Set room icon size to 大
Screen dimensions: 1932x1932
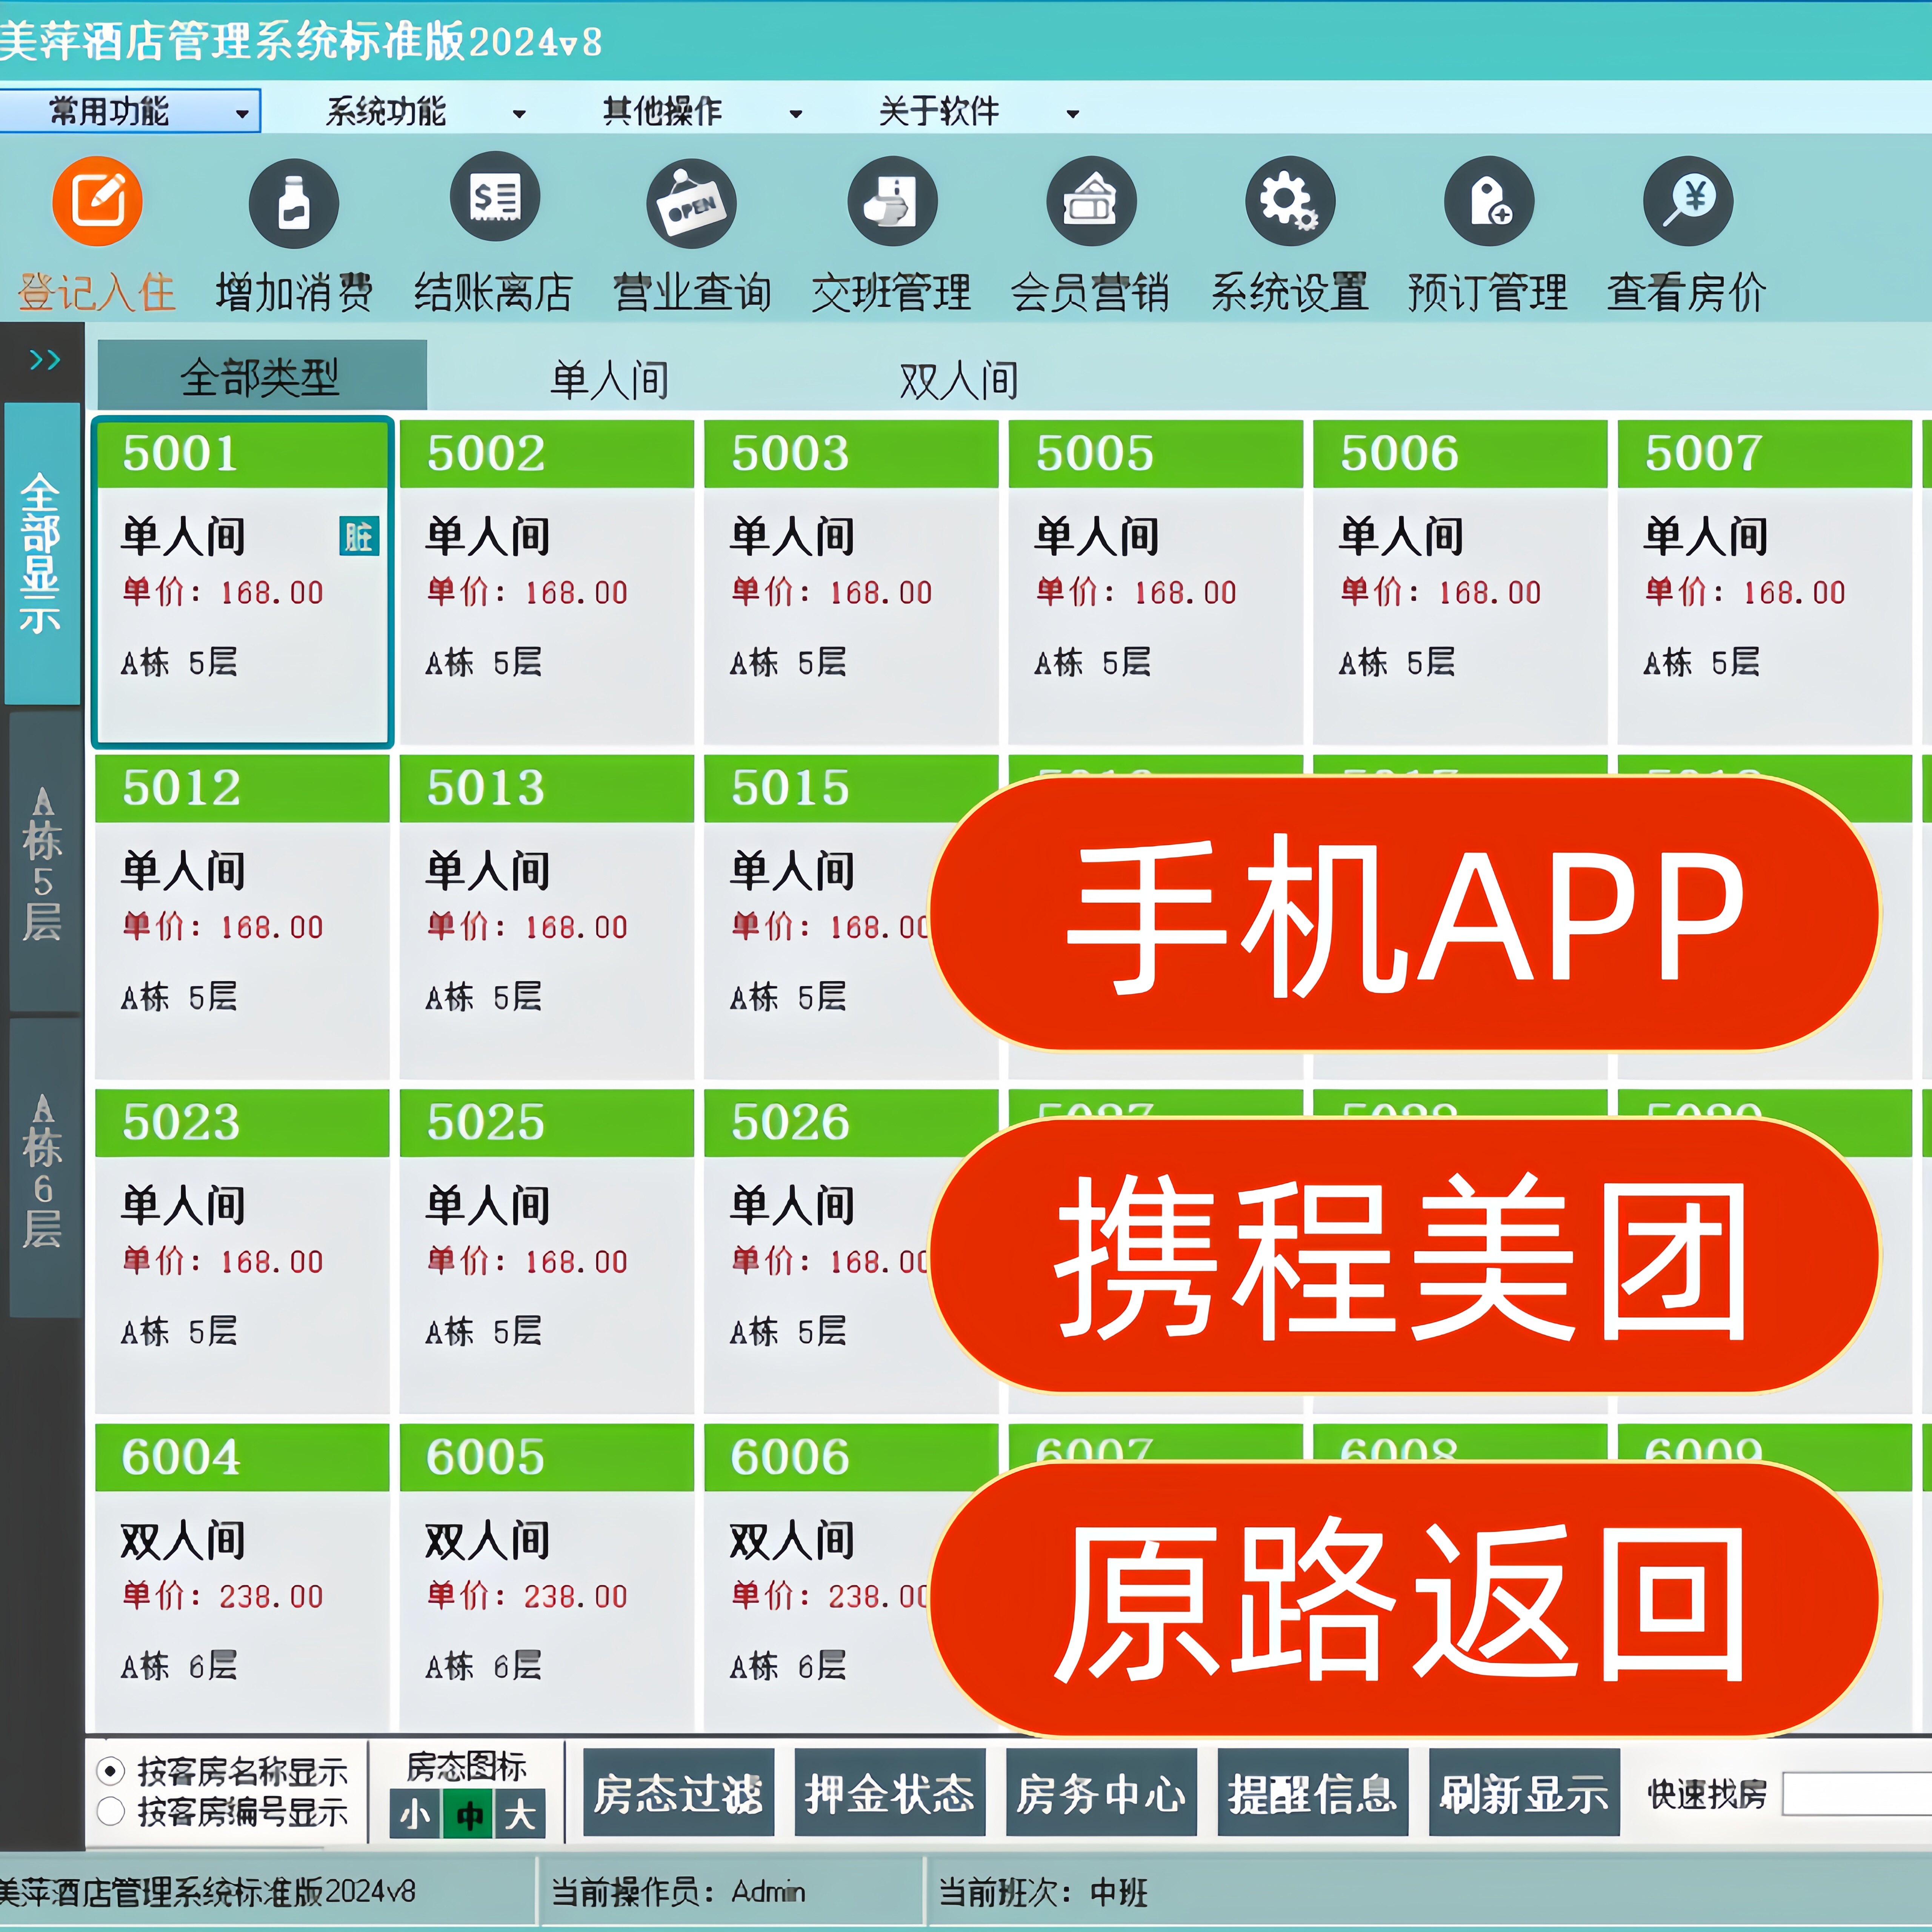pyautogui.click(x=520, y=1814)
